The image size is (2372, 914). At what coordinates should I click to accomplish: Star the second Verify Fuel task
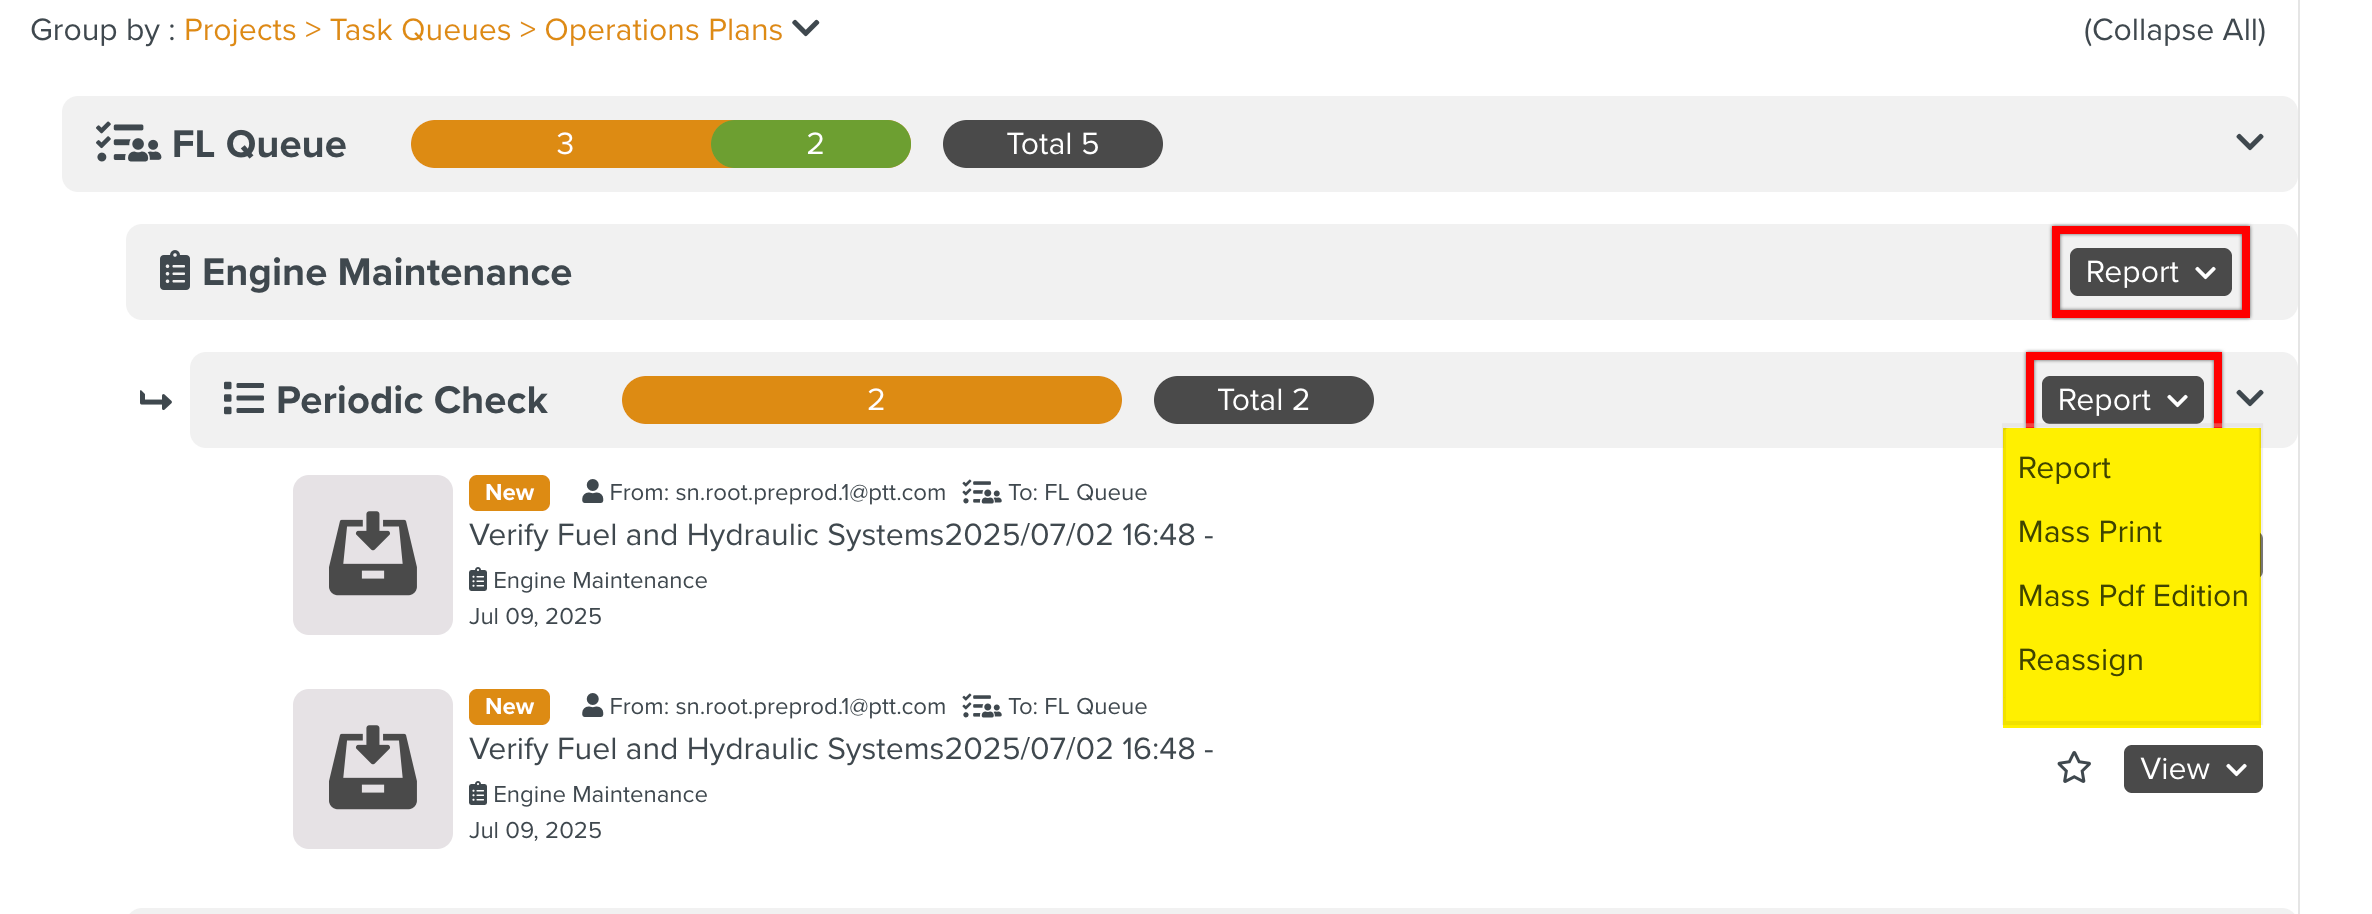(2074, 768)
